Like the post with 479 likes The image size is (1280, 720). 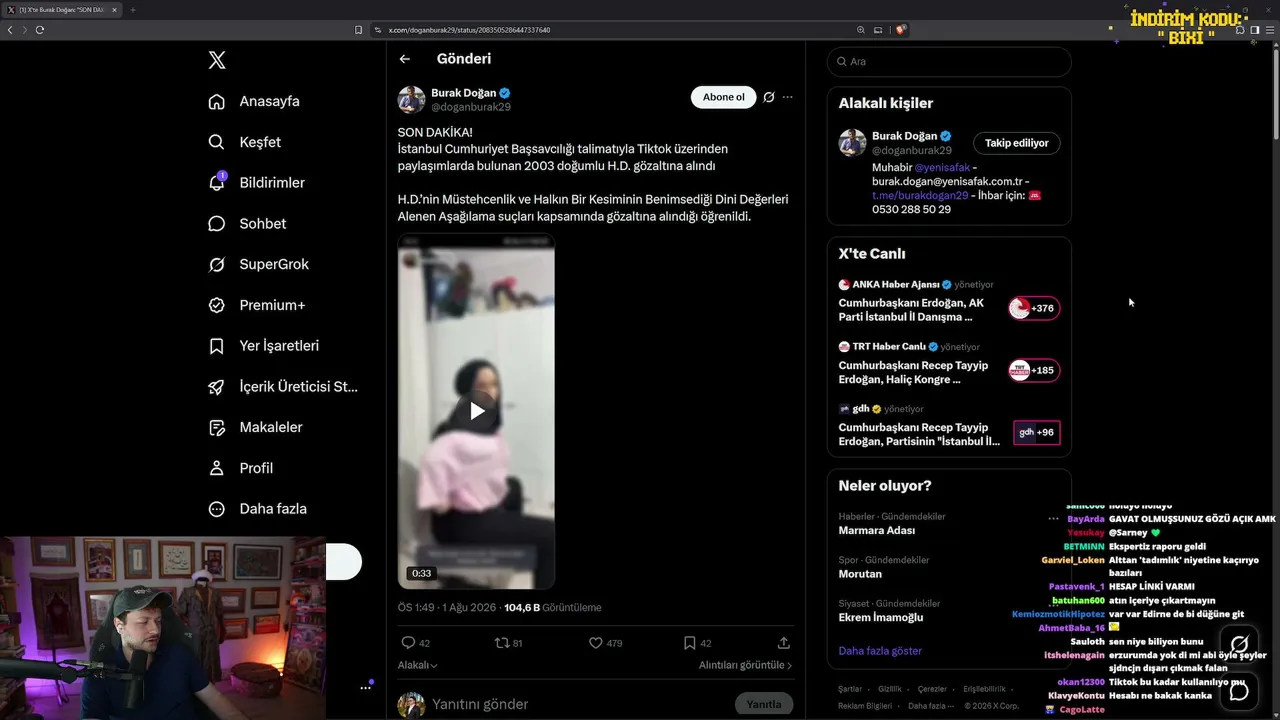[x=595, y=643]
